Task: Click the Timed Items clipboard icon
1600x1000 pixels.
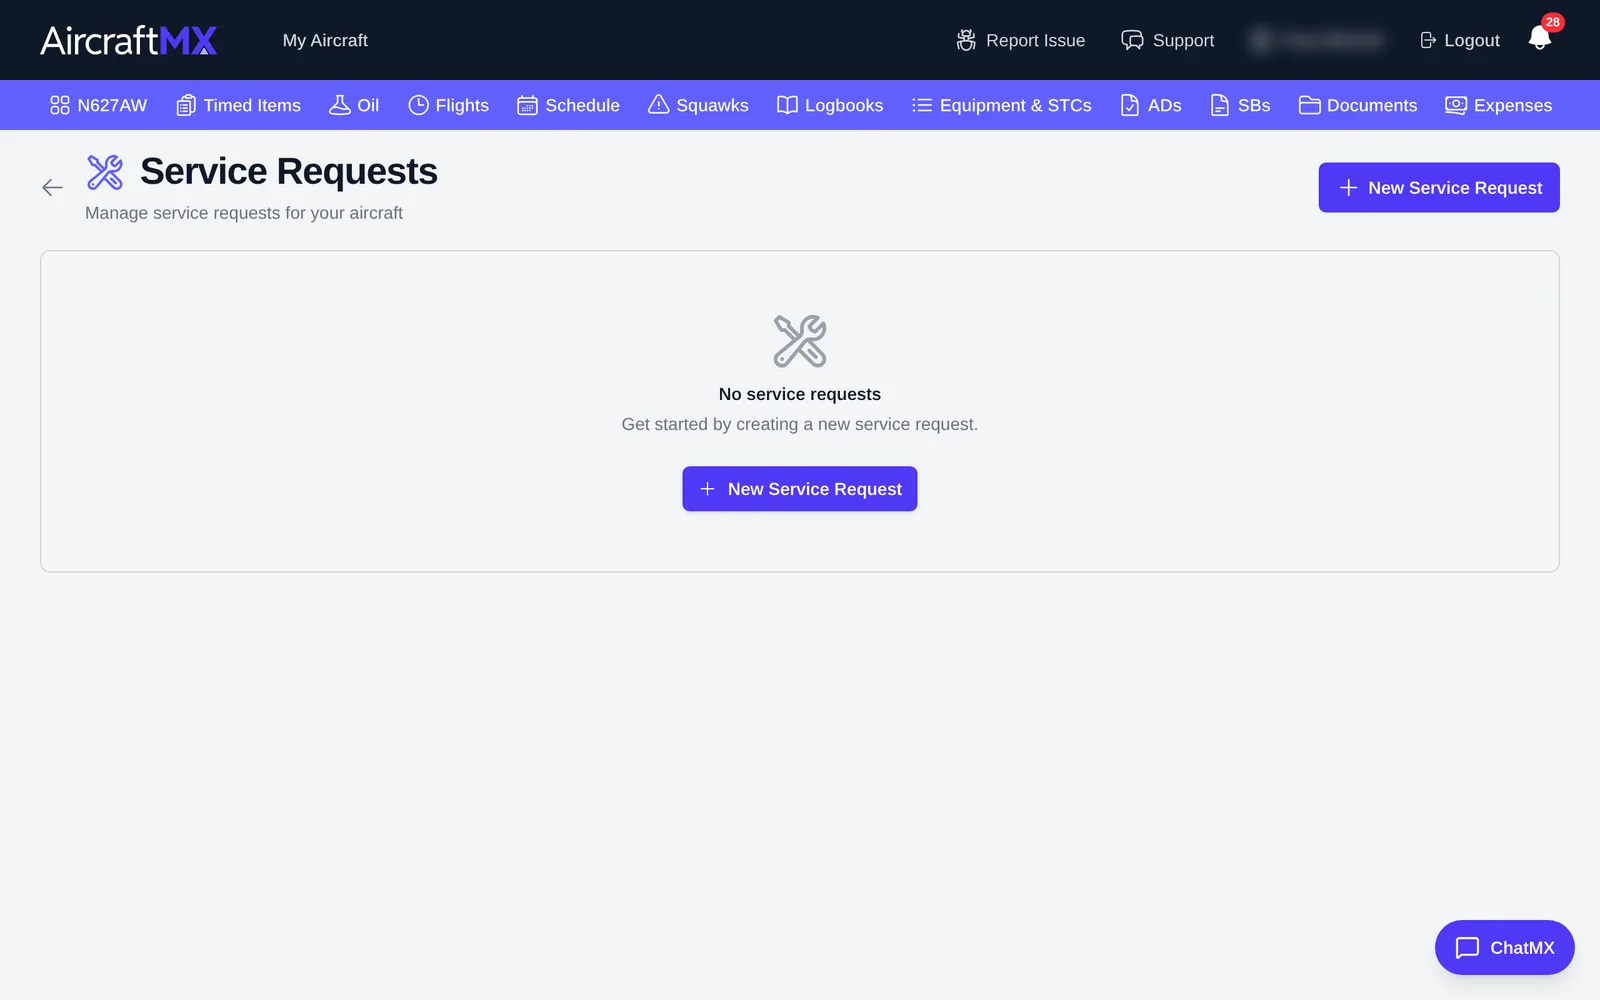Action: coord(186,105)
